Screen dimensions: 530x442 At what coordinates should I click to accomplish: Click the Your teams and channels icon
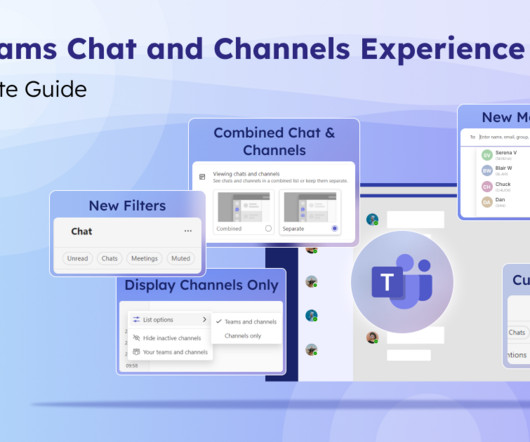click(136, 352)
